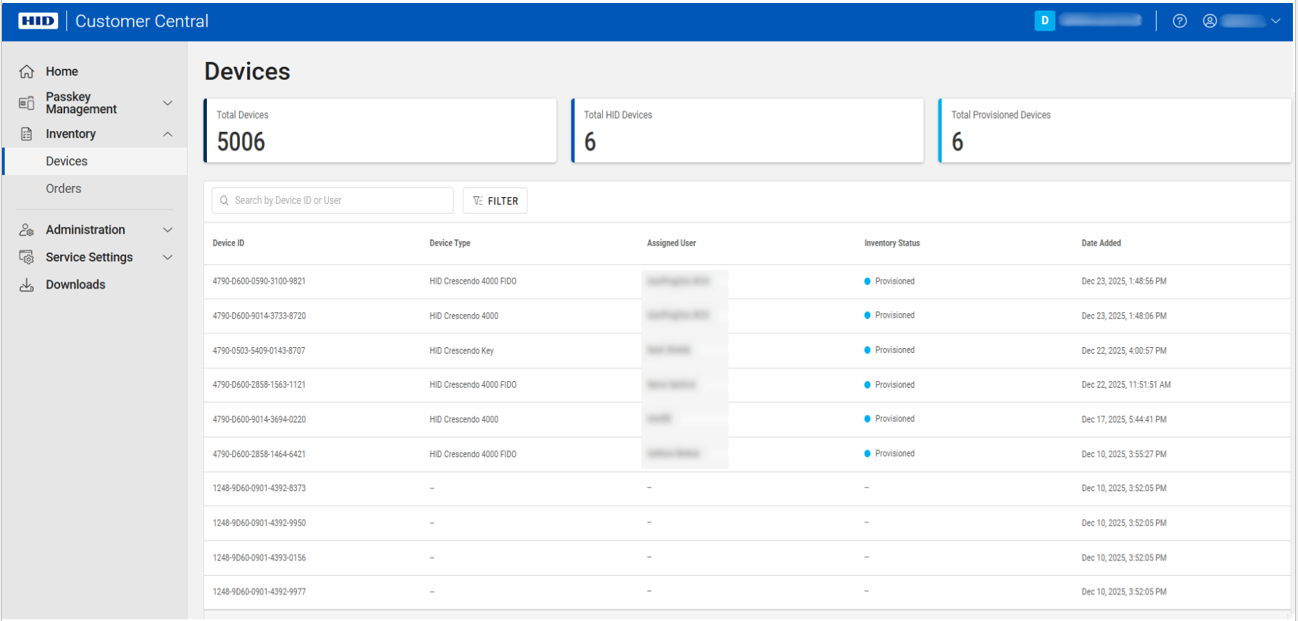Click the Downloads tray icon
Screen dimensions: 1298x621
coord(27,285)
